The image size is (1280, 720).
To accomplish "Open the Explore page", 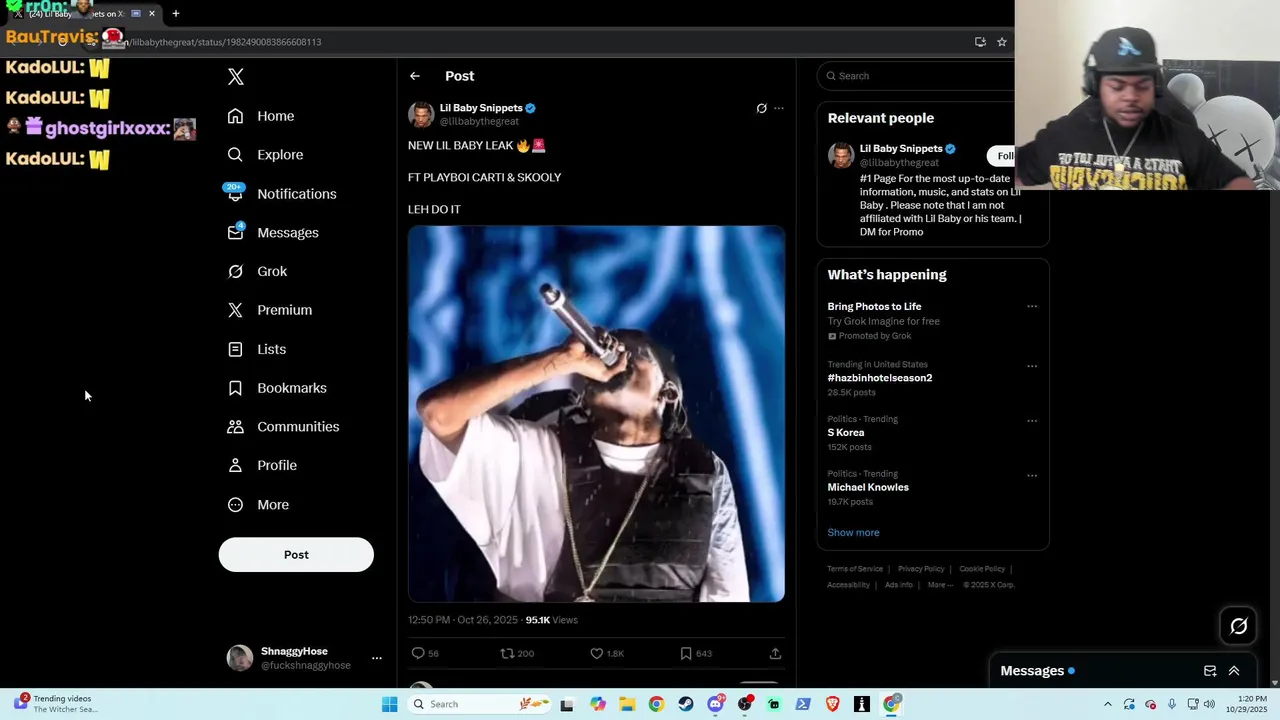I will (265, 155).
